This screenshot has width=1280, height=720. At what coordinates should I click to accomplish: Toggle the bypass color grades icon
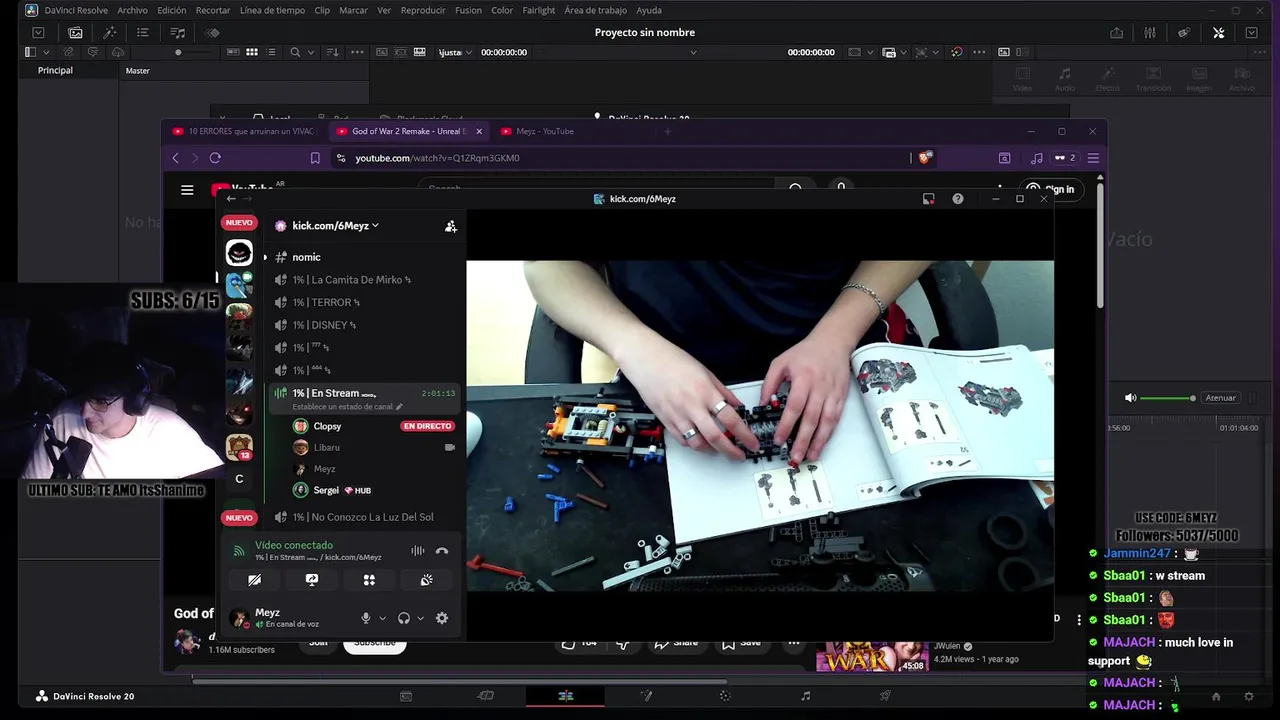(956, 52)
